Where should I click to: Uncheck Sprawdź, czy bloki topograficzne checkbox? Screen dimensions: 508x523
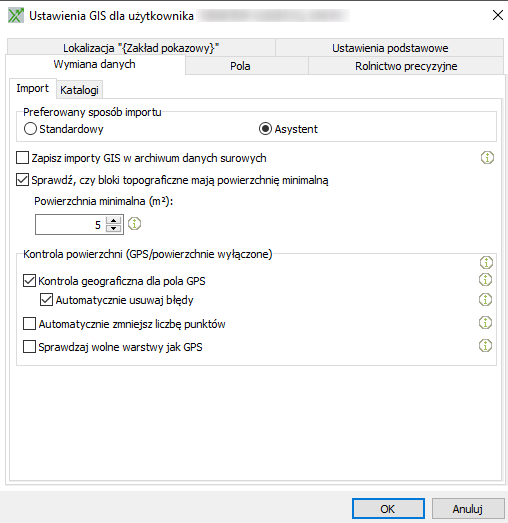click(x=22, y=180)
